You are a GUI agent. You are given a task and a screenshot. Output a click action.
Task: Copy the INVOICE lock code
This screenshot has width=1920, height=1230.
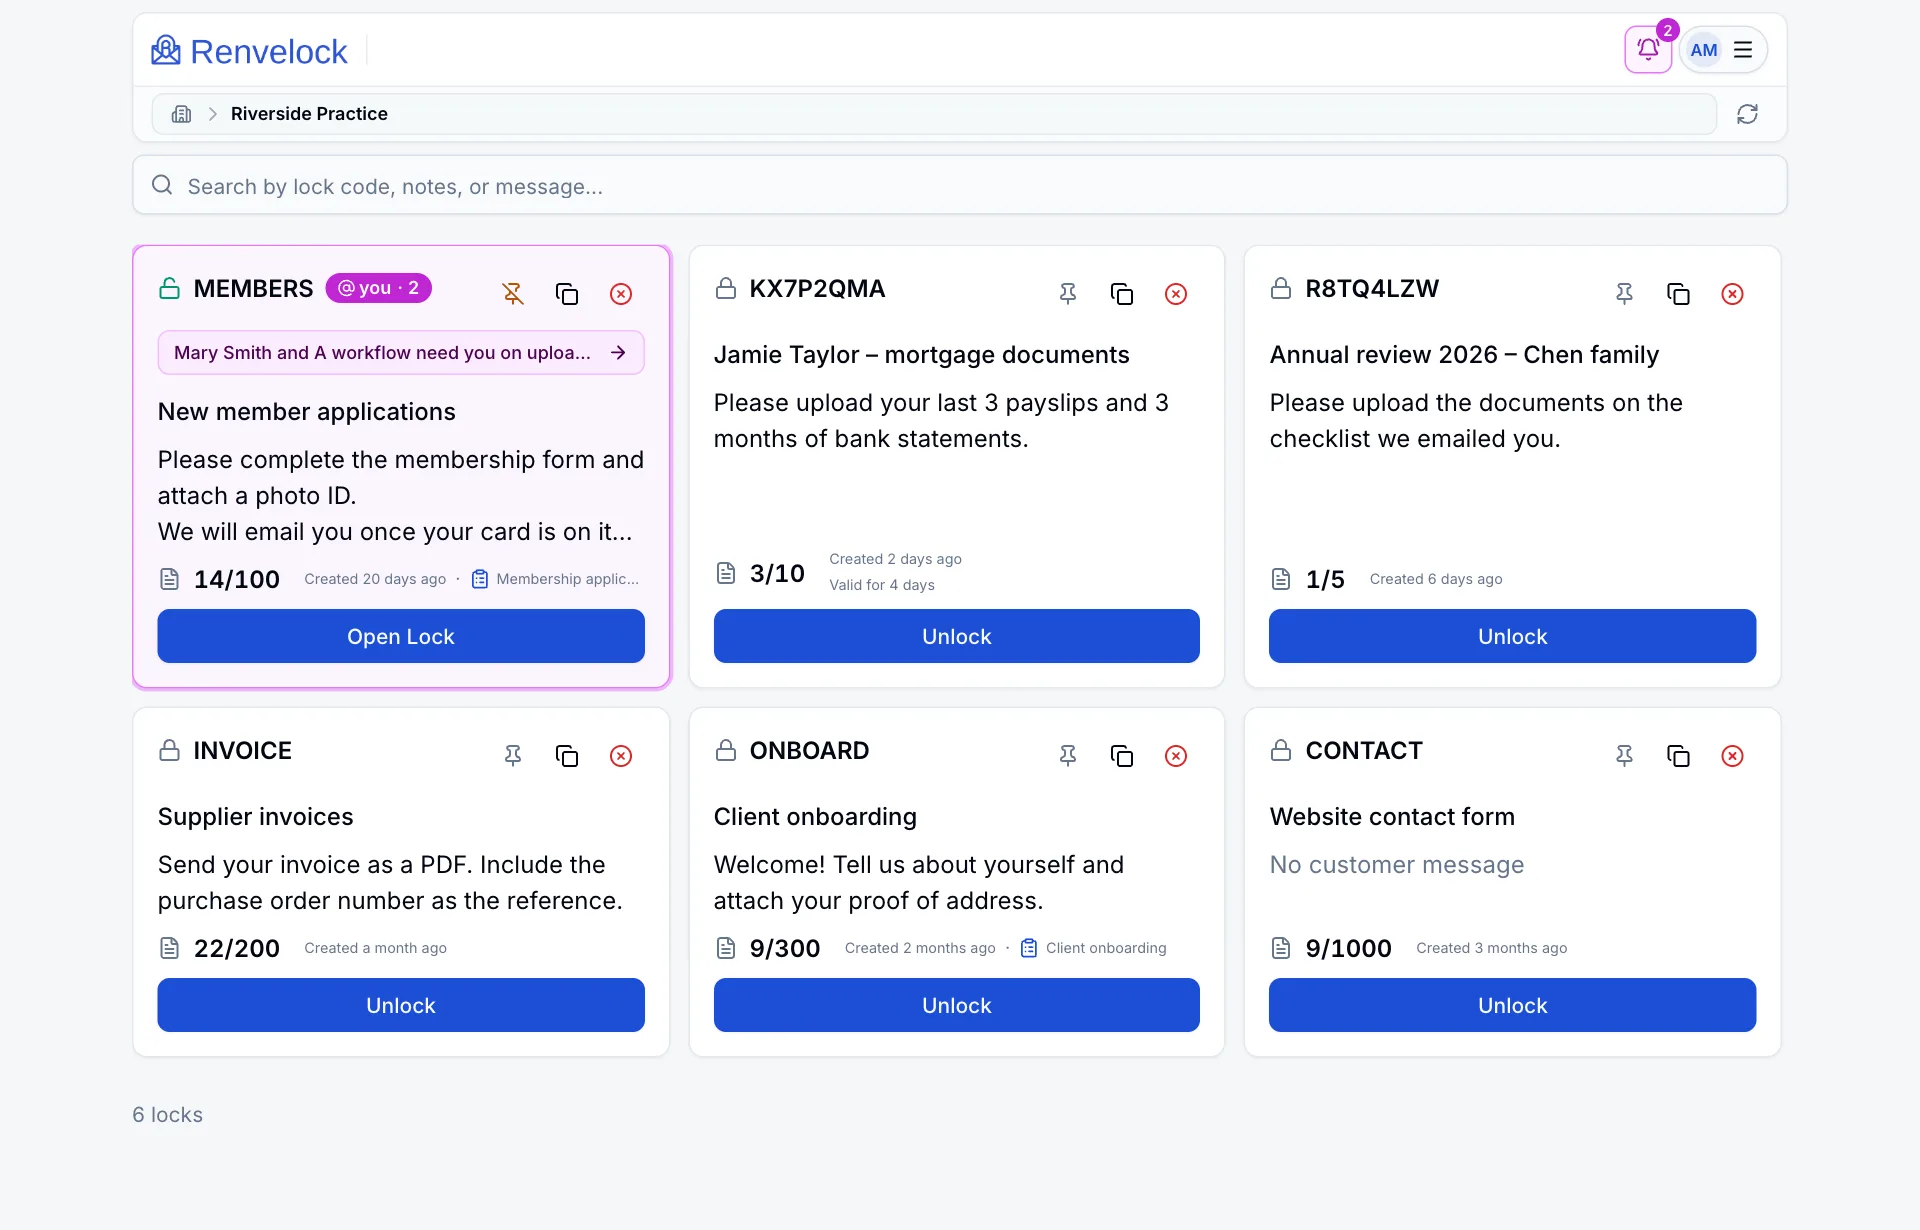pos(567,756)
